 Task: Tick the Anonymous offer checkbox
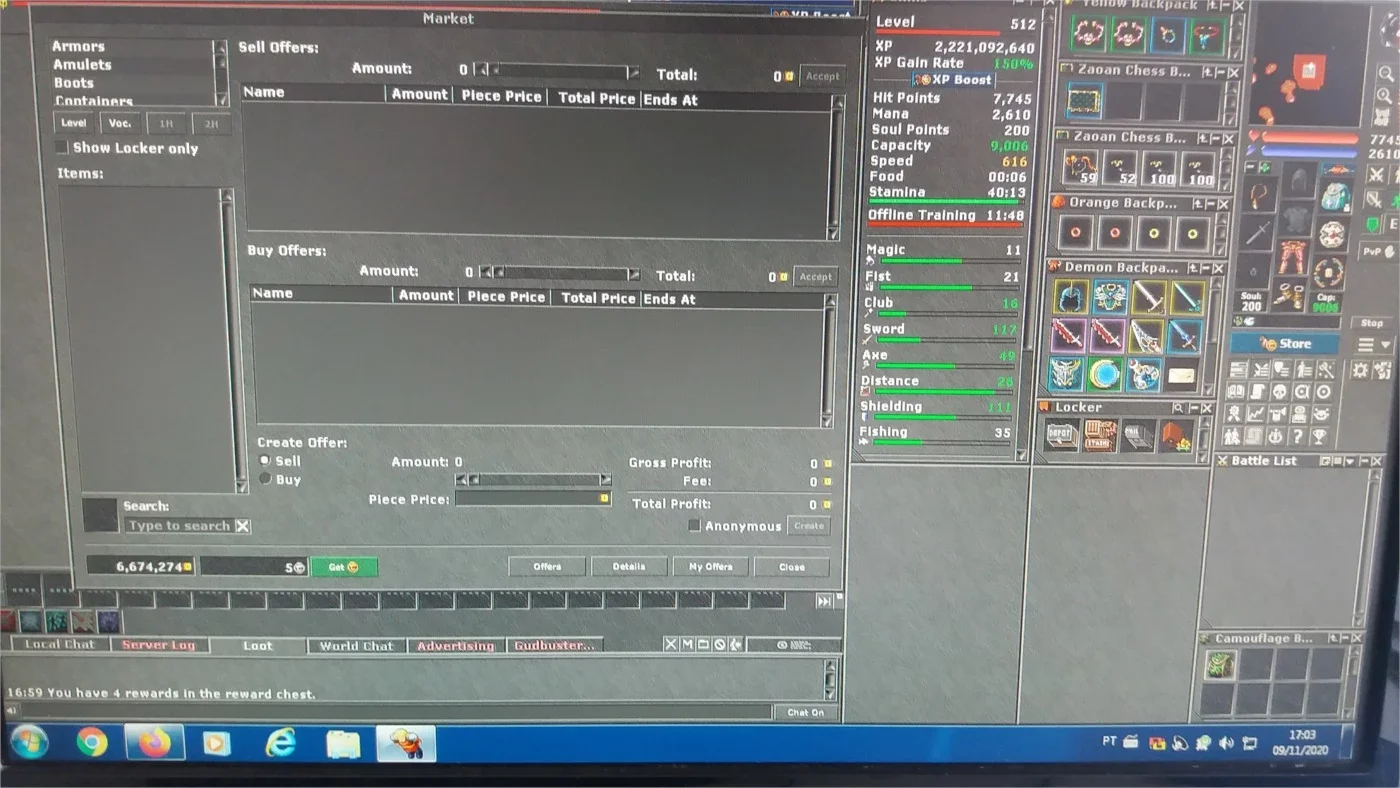pos(694,526)
